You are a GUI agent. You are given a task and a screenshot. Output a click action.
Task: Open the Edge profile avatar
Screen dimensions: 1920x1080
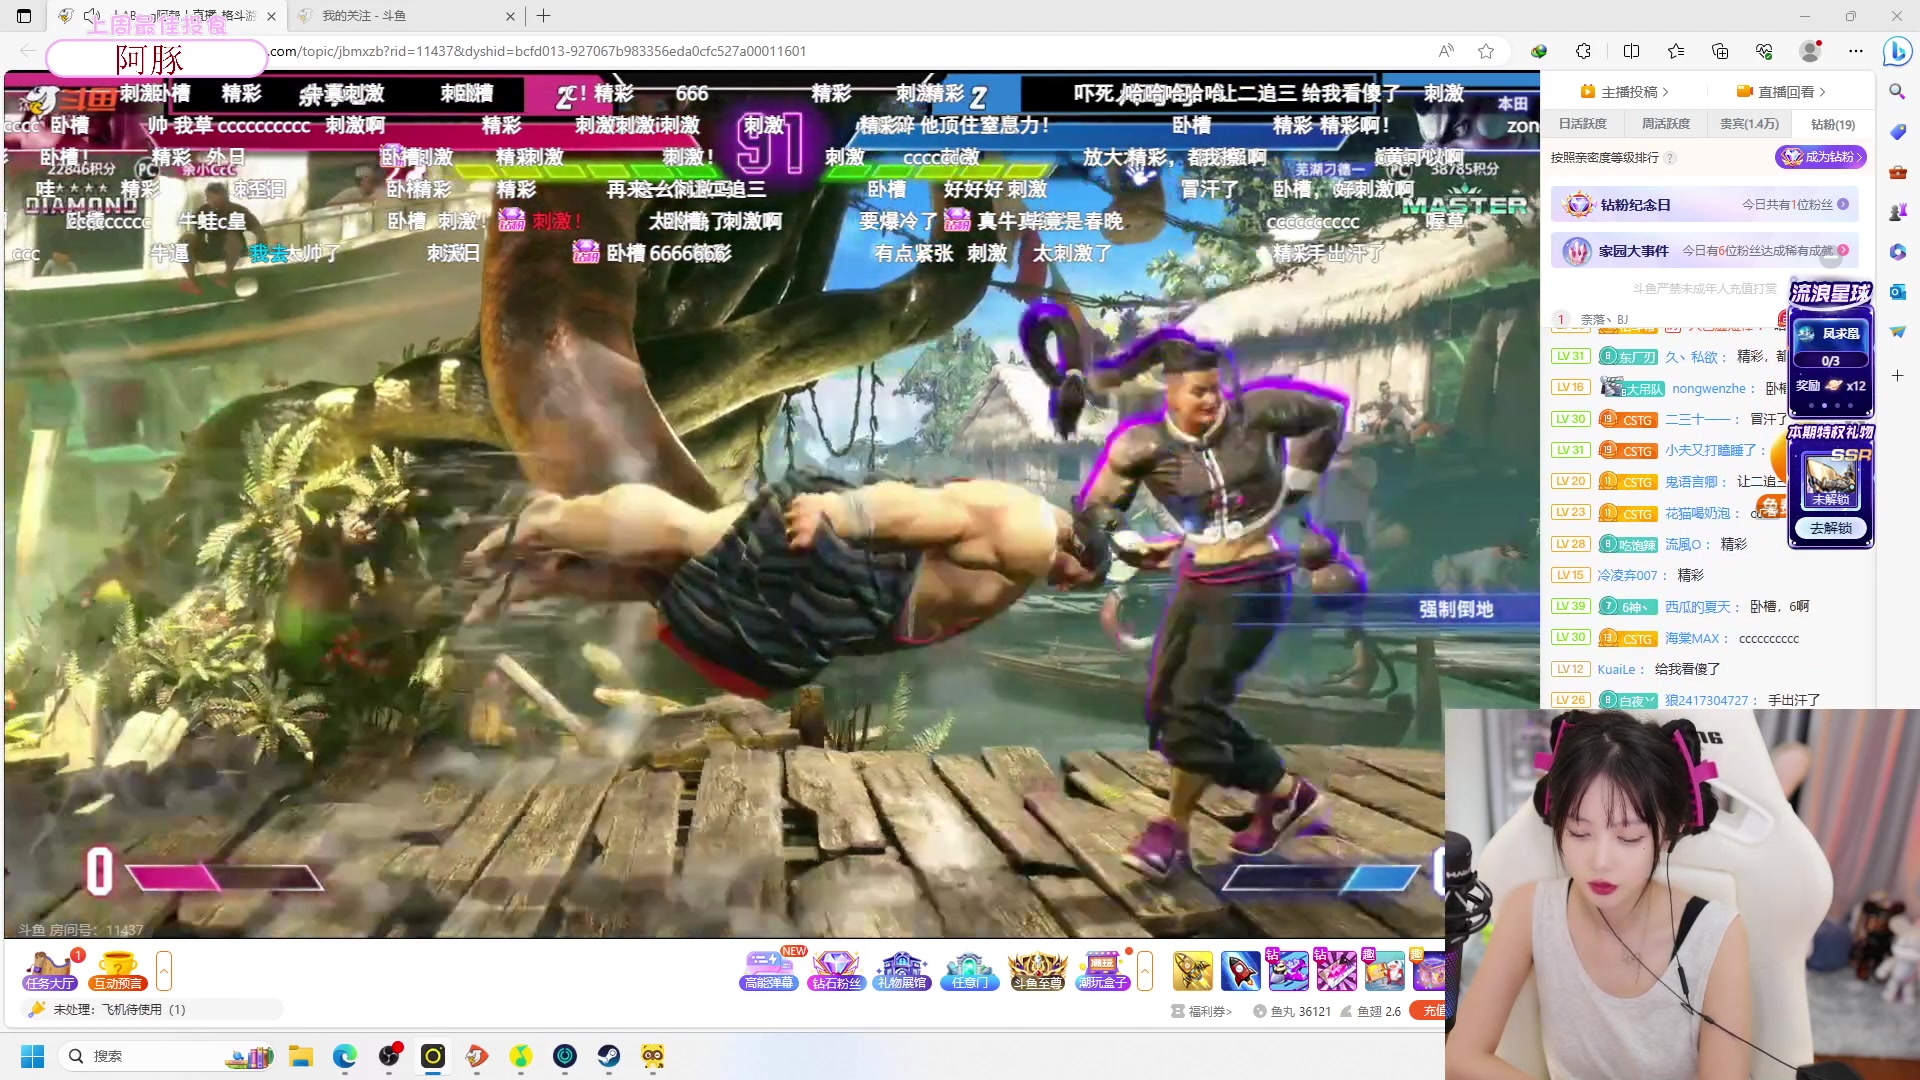[1810, 51]
